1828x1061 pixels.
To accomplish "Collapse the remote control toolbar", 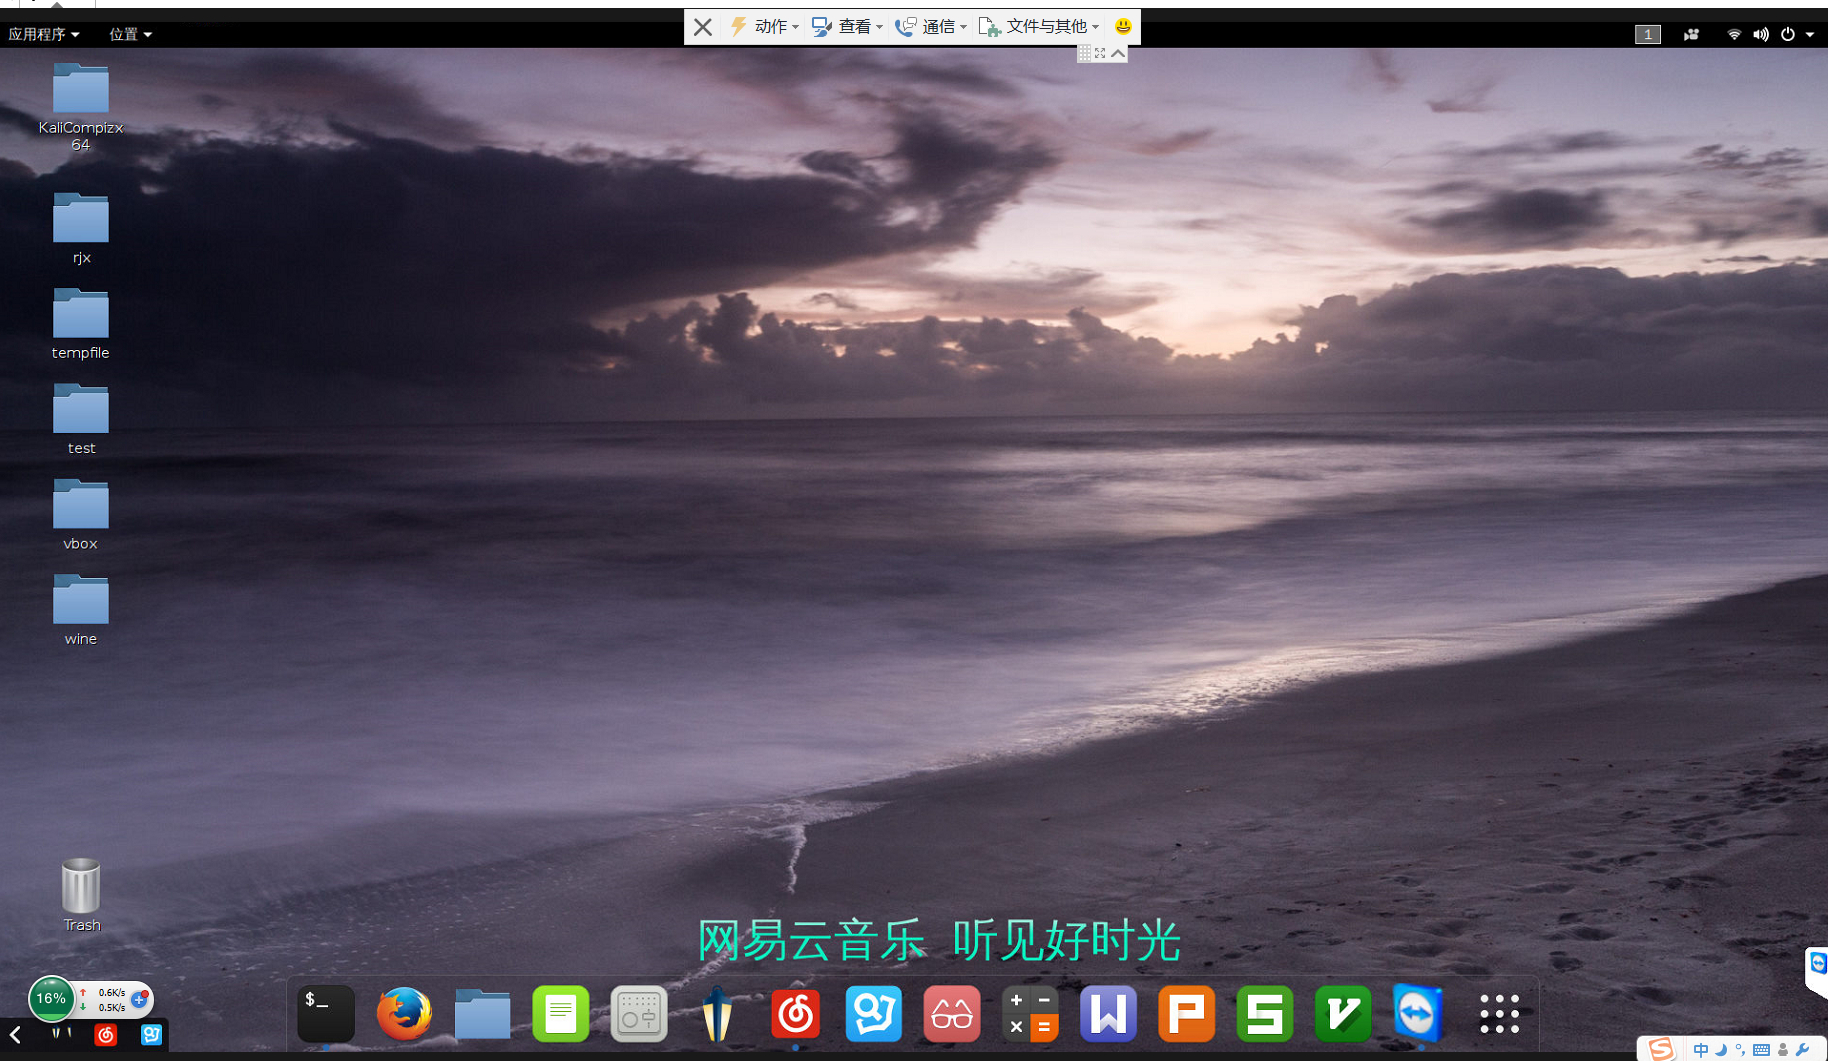I will point(1118,54).
